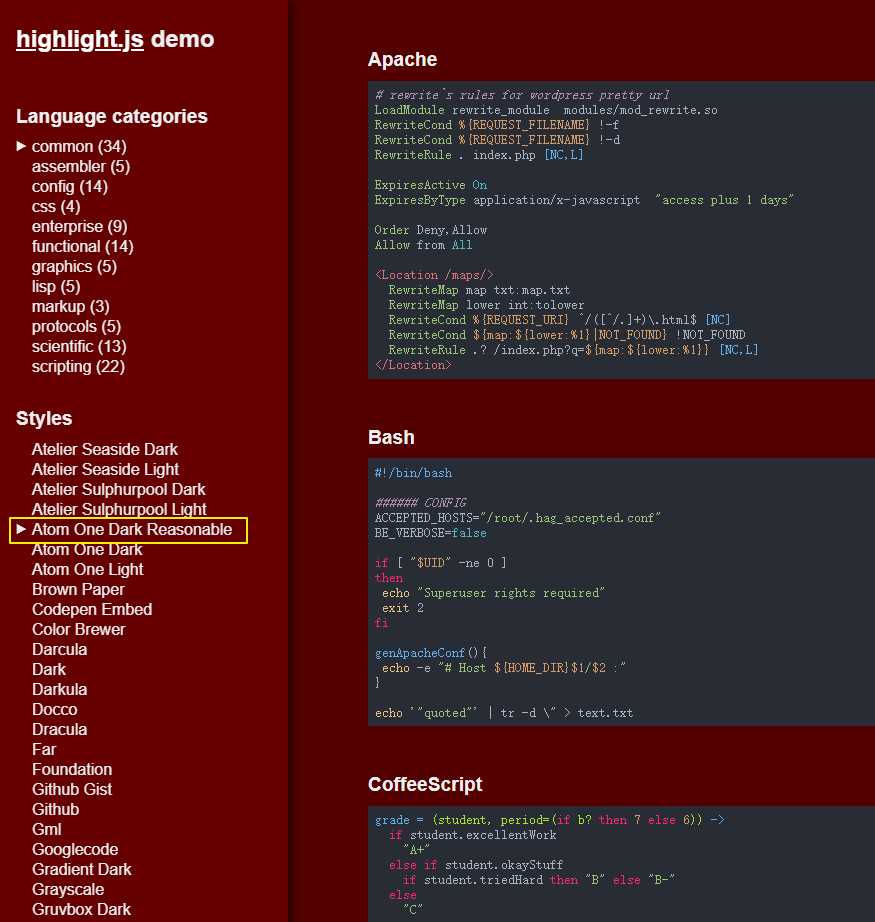Screen dimensions: 875x922
Task: Apply the Grayscale style
Action: click(68, 889)
